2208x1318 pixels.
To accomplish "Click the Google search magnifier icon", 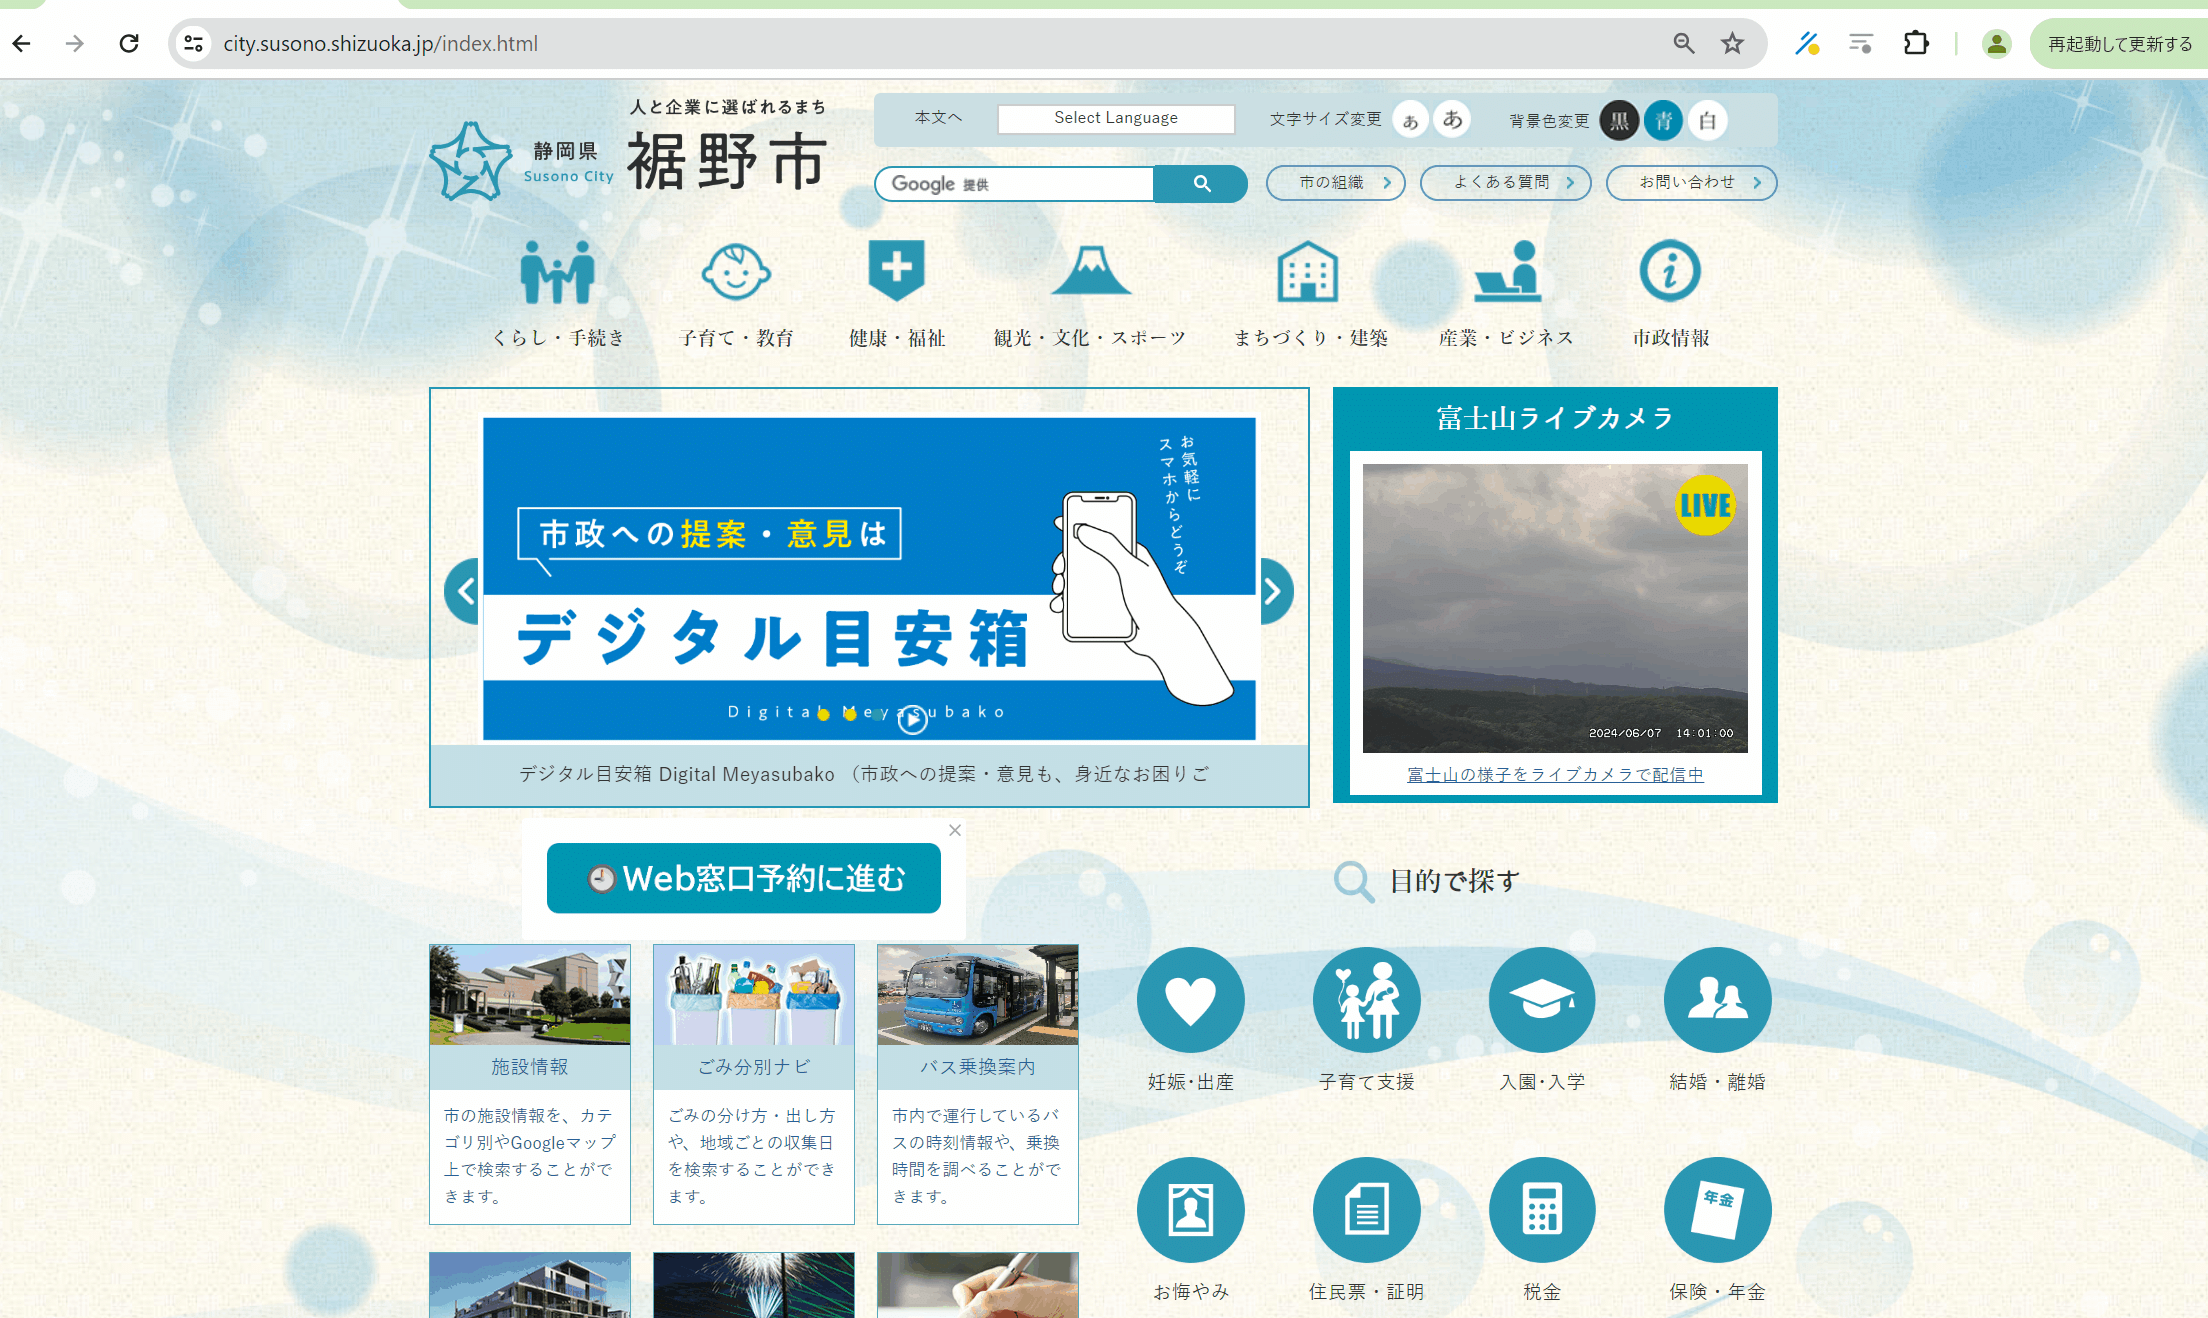I will (x=1200, y=184).
